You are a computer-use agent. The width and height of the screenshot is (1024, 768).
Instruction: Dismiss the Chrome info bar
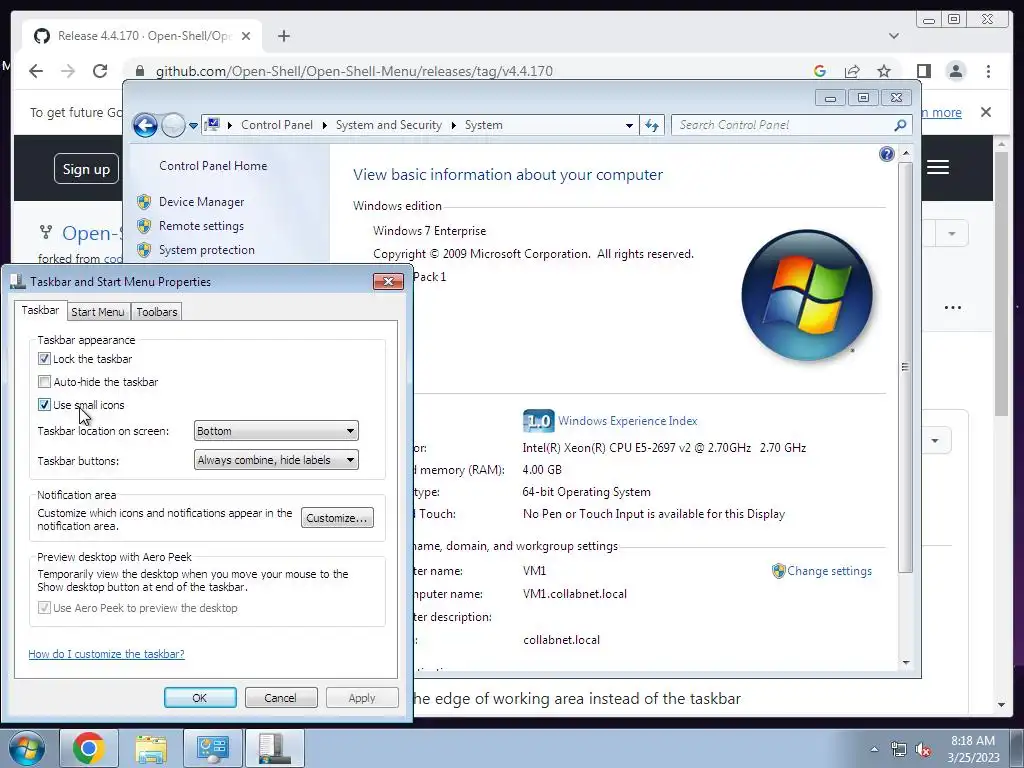coord(986,112)
